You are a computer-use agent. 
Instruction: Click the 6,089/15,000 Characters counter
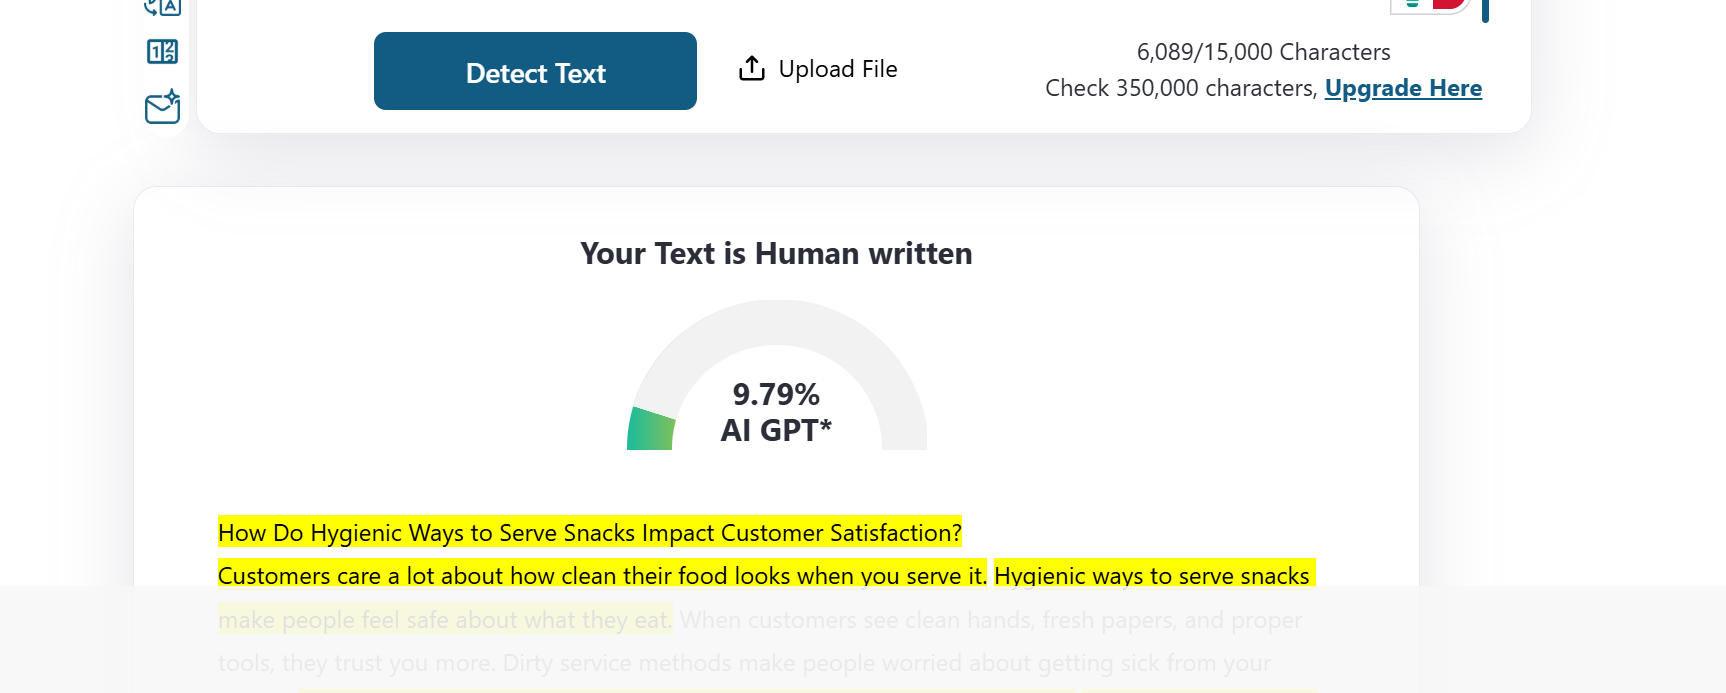pyautogui.click(x=1263, y=52)
